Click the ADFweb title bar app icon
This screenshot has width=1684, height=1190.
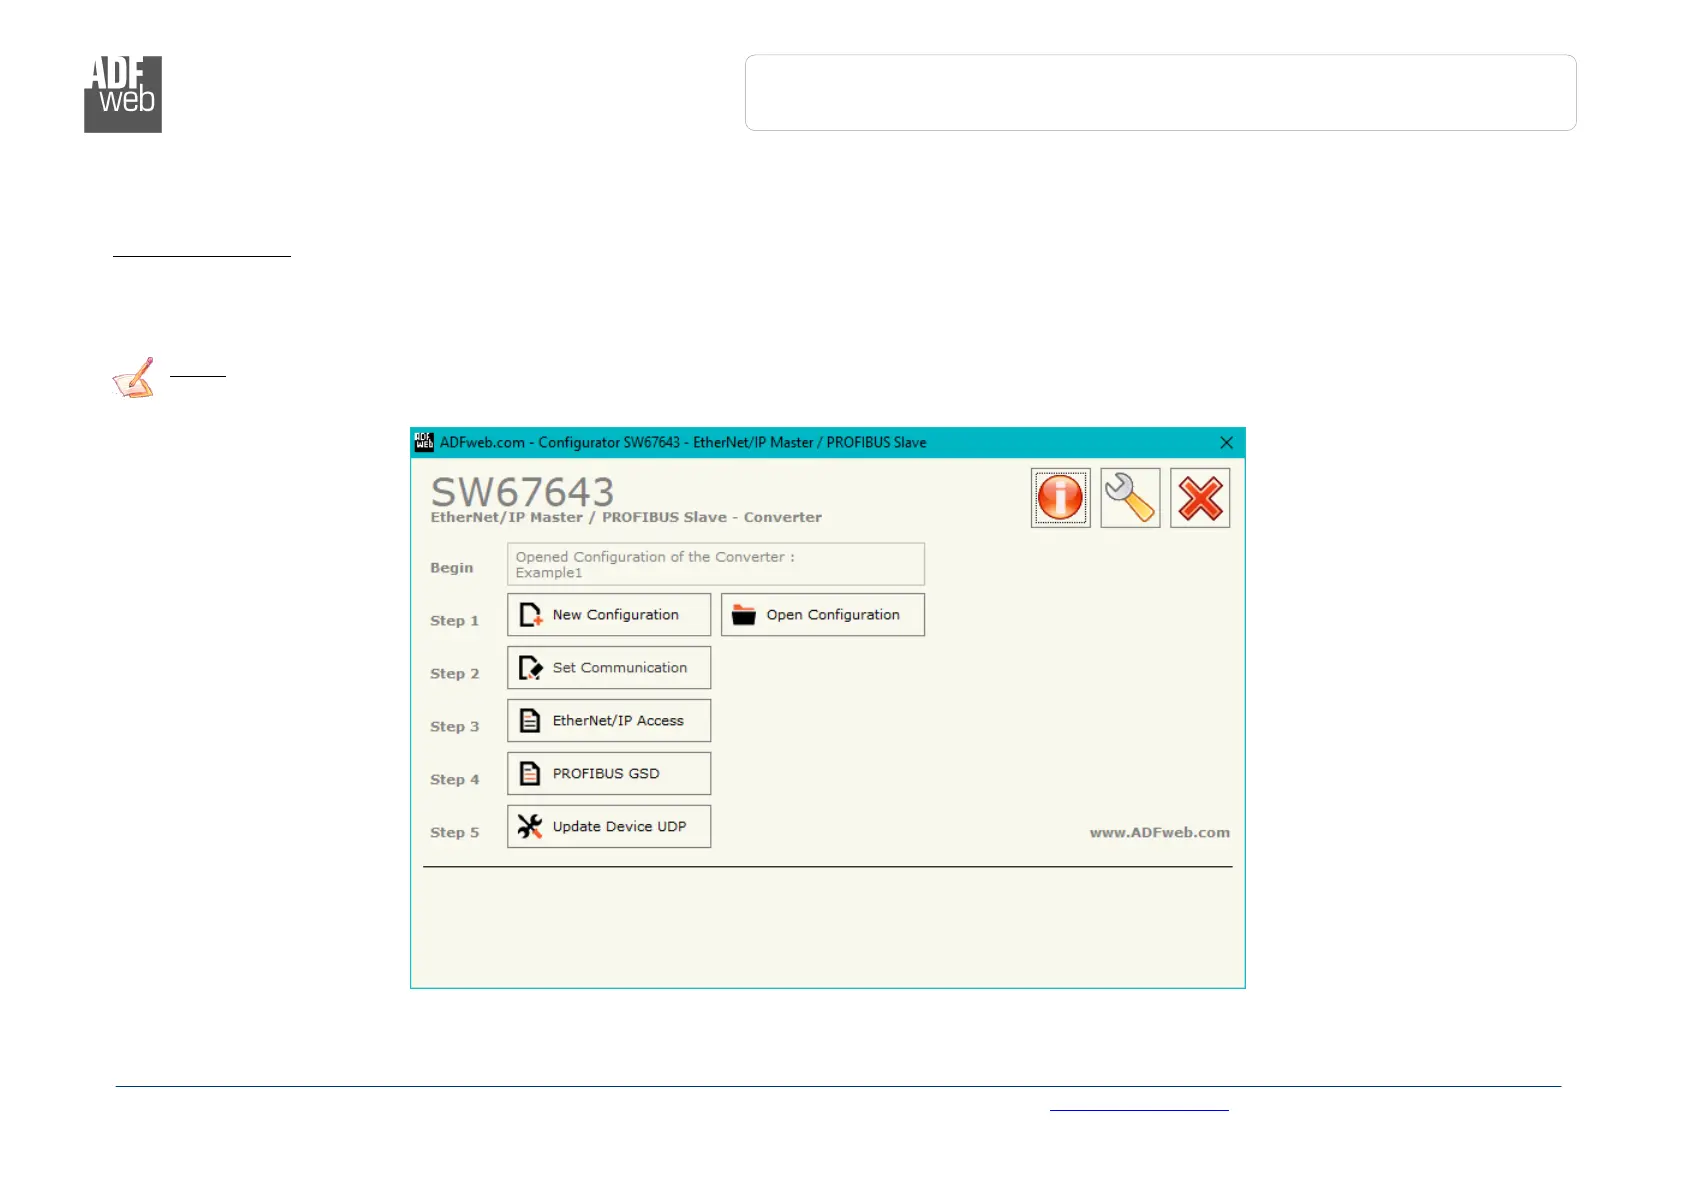point(424,442)
